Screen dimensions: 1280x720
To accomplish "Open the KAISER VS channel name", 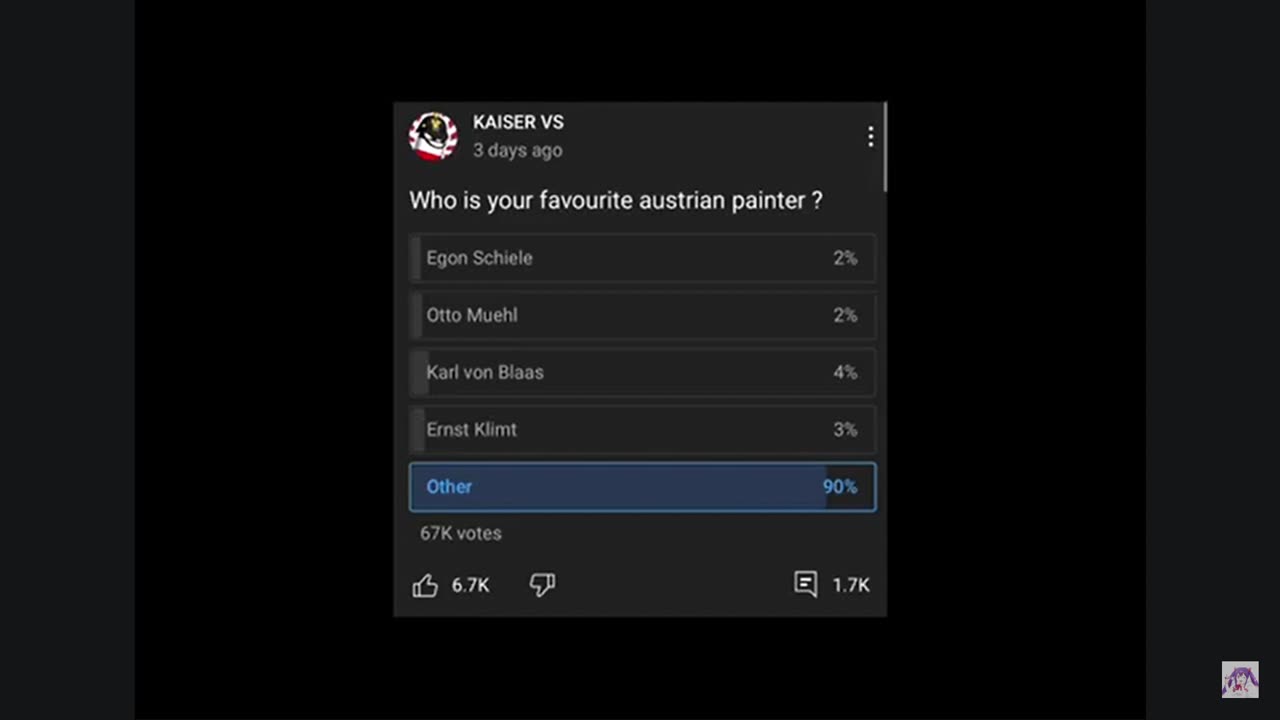I will click(518, 122).
